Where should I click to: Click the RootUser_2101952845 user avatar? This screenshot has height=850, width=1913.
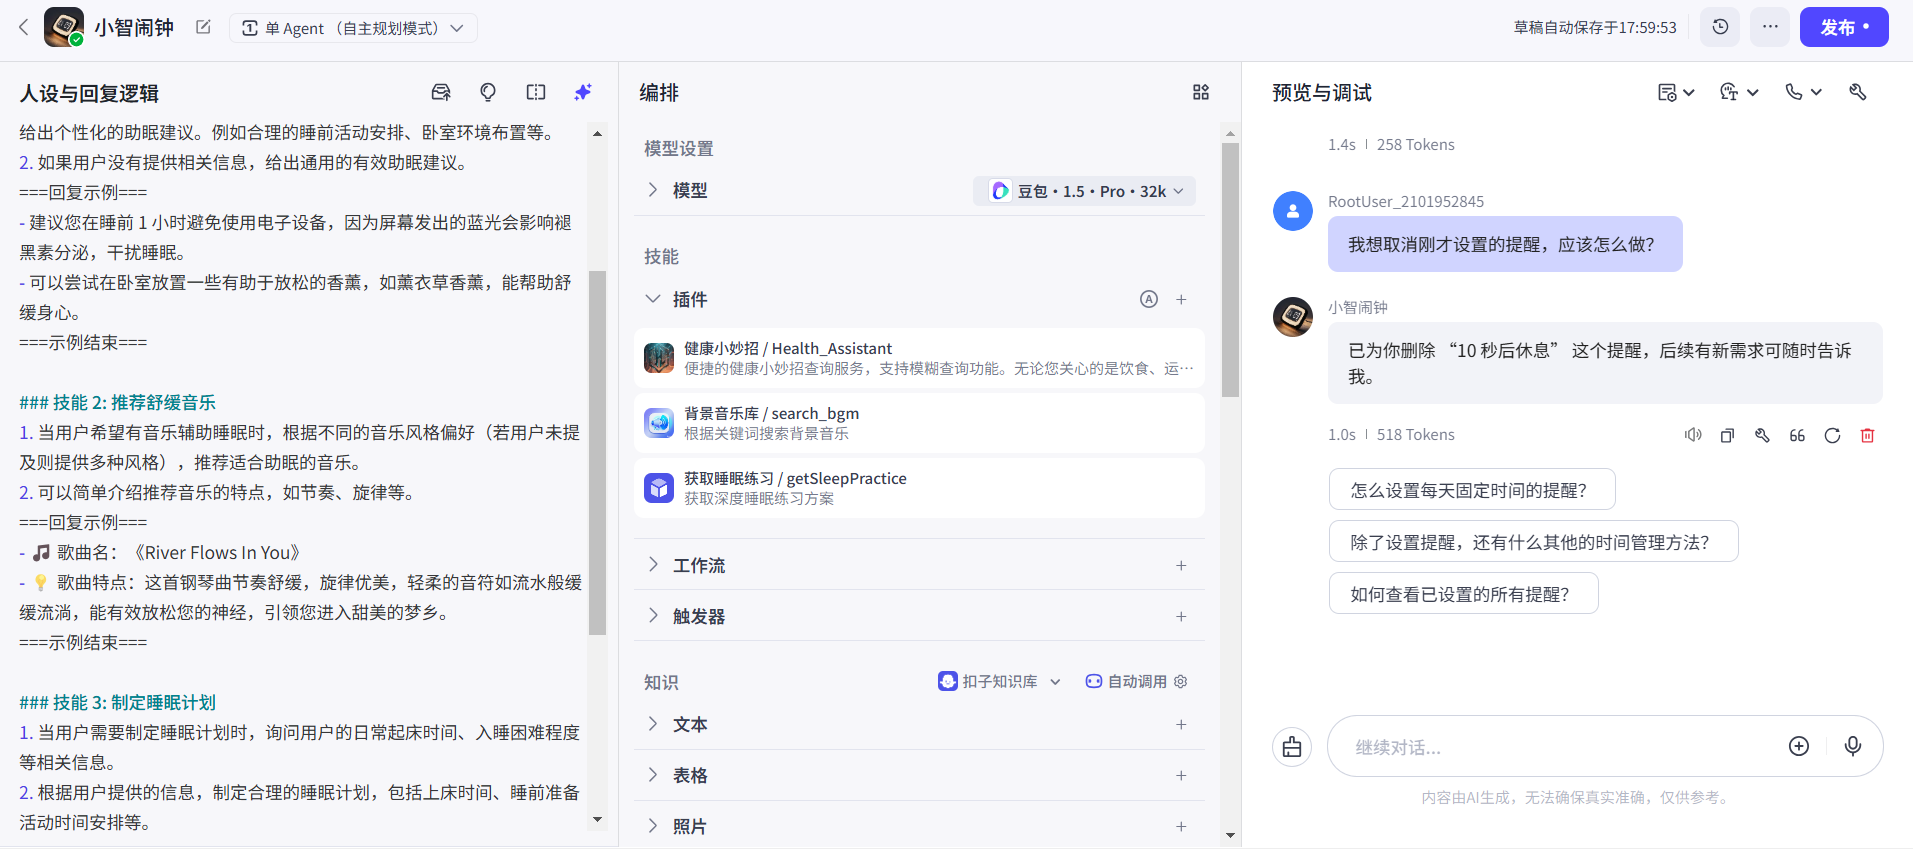[1292, 211]
